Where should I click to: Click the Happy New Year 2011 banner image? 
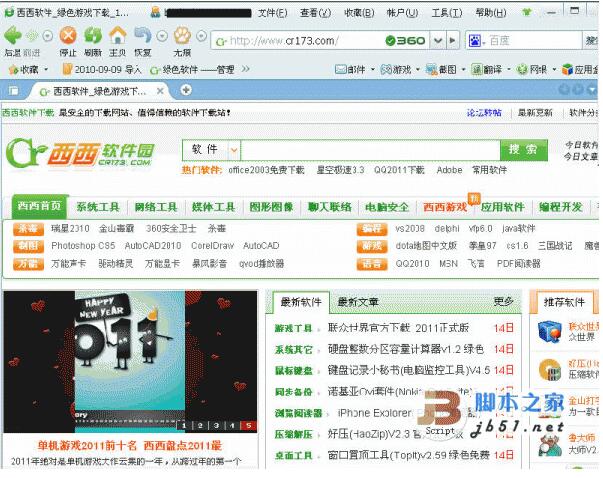tap(130, 361)
